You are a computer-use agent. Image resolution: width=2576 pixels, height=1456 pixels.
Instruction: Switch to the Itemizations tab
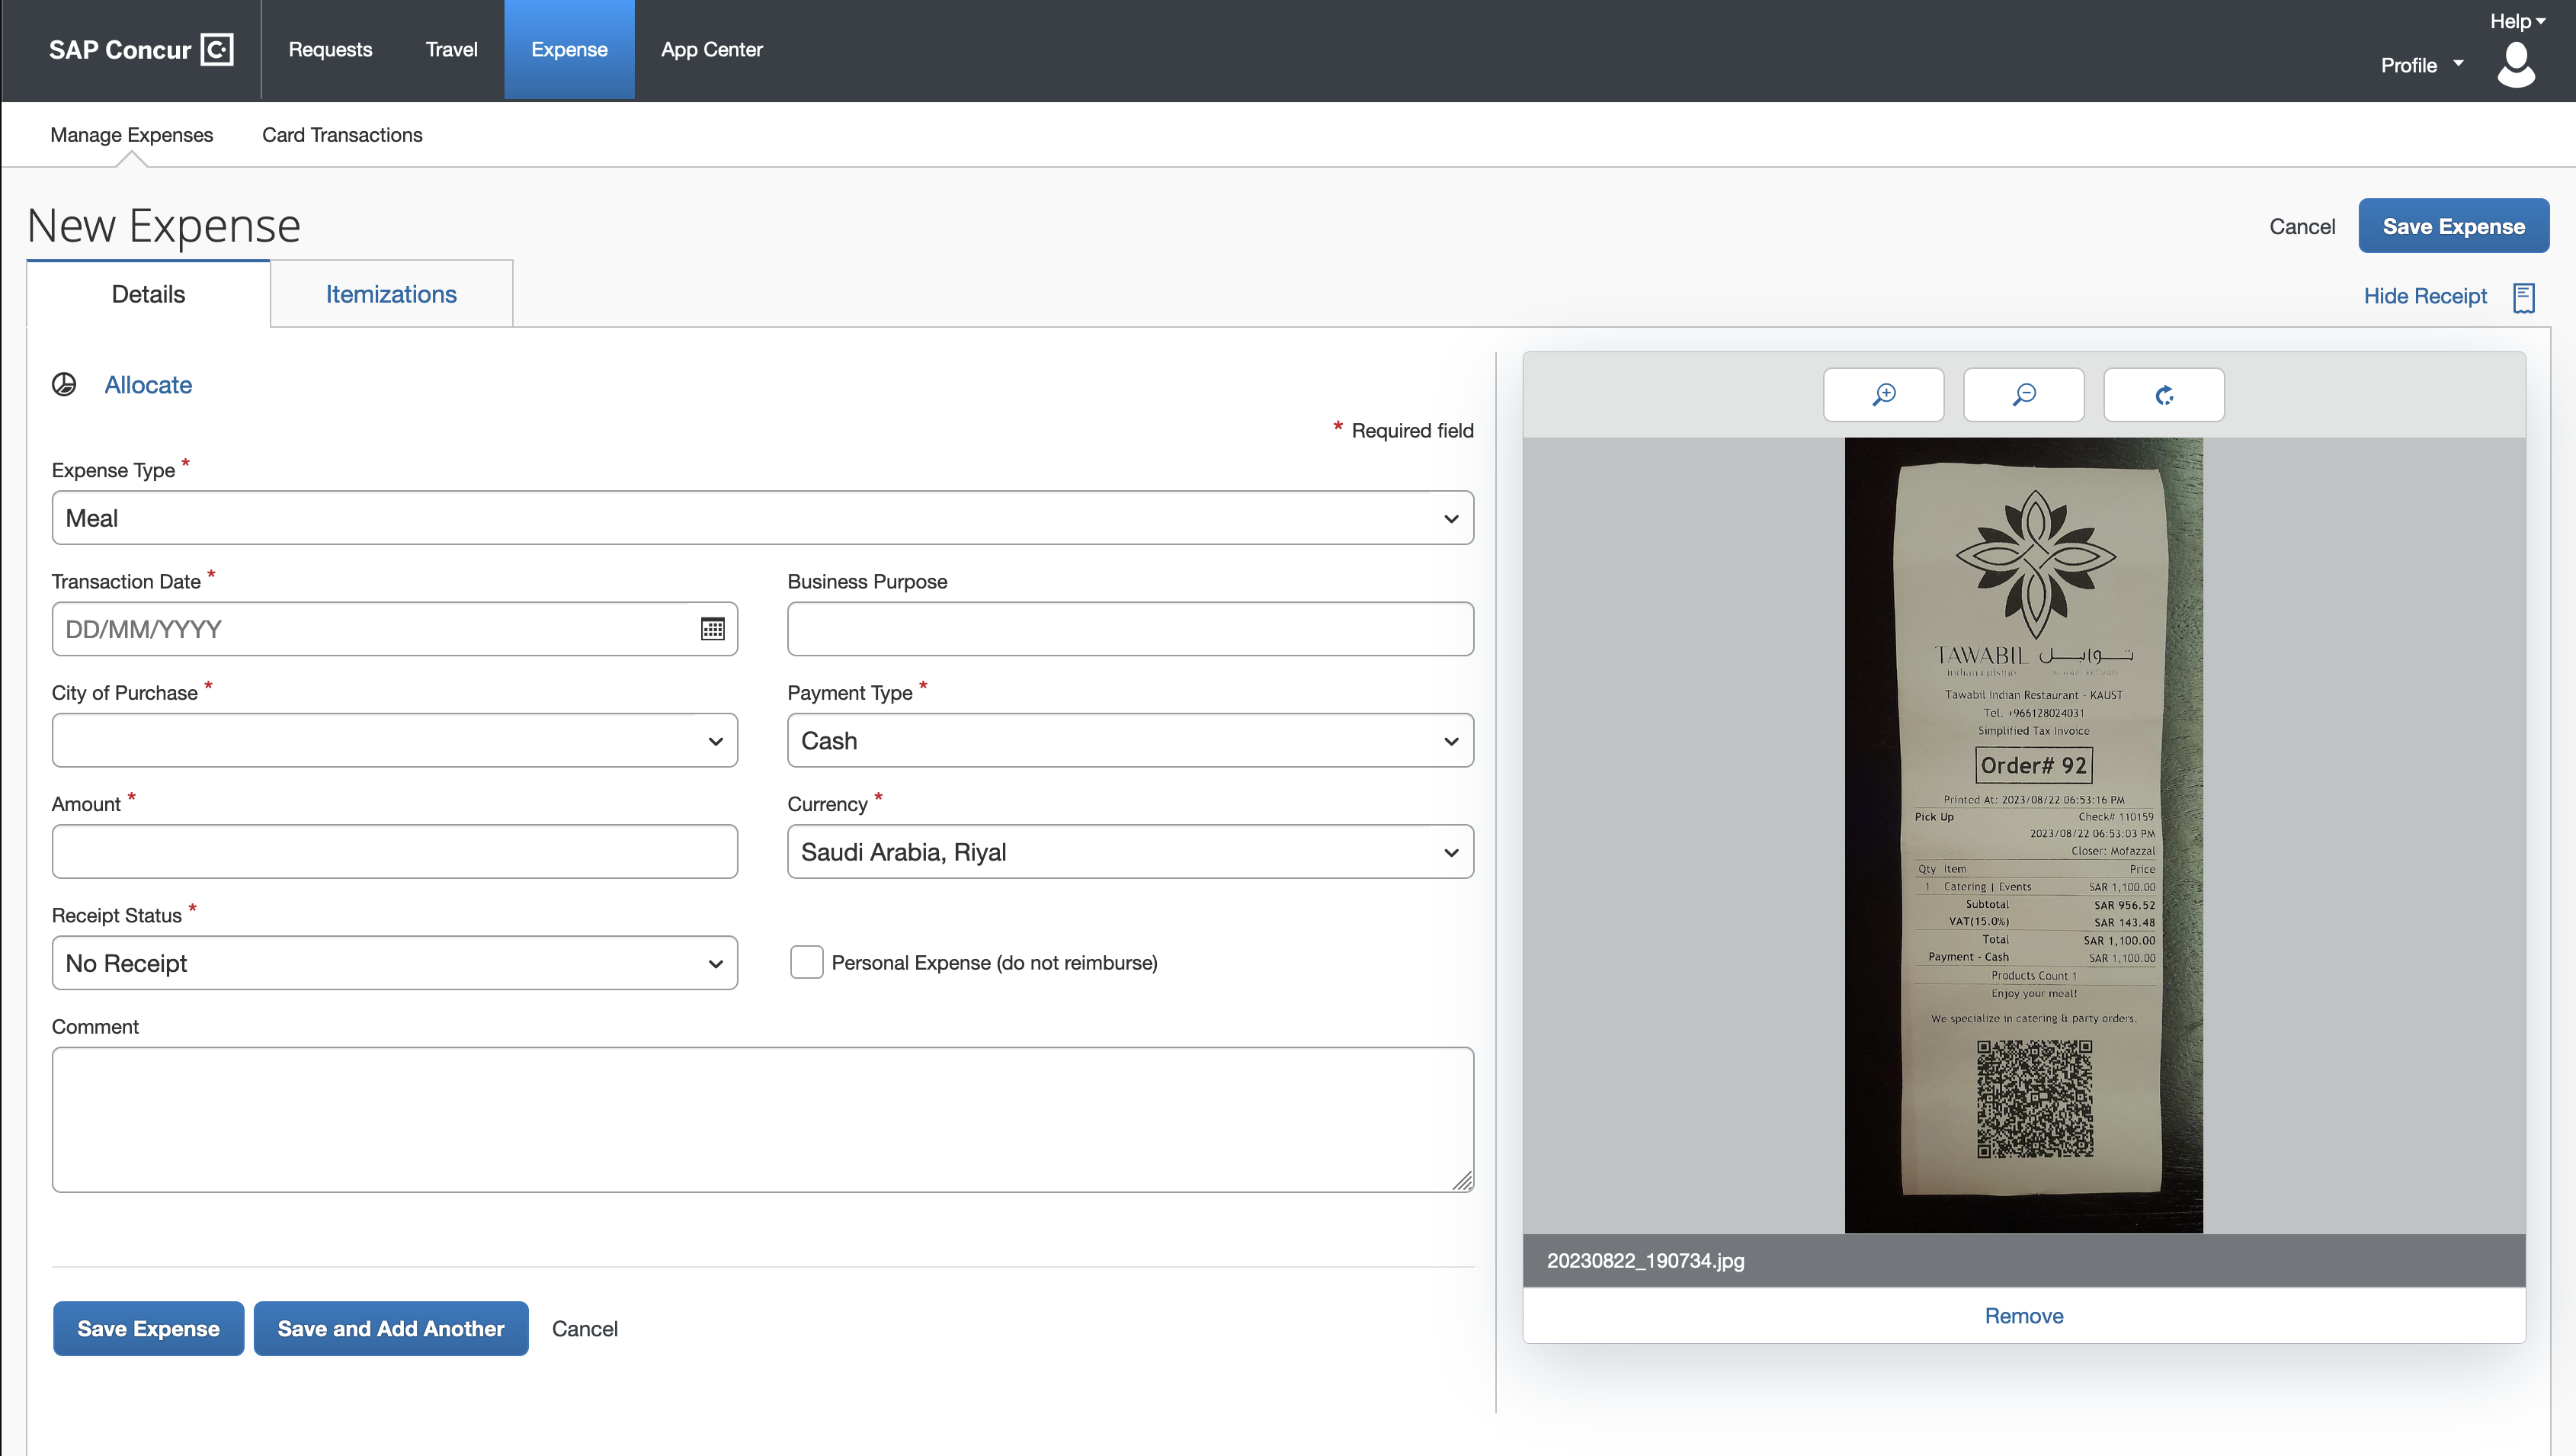coord(391,293)
